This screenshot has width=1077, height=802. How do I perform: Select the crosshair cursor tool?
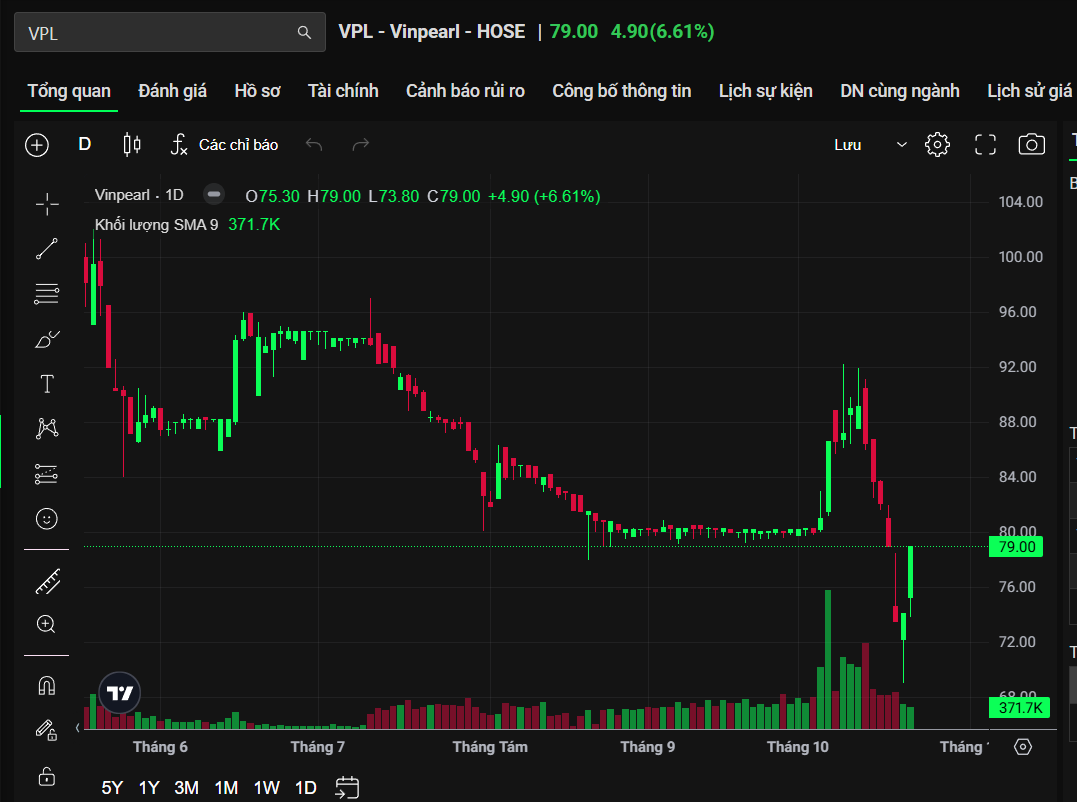[47, 205]
